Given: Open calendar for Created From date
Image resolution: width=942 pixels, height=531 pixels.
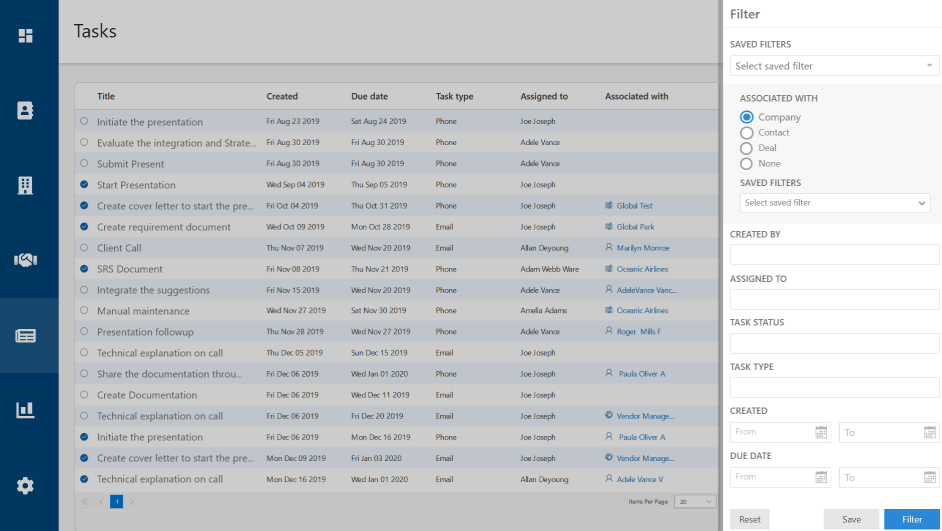Looking at the screenshot, I should (x=821, y=432).
